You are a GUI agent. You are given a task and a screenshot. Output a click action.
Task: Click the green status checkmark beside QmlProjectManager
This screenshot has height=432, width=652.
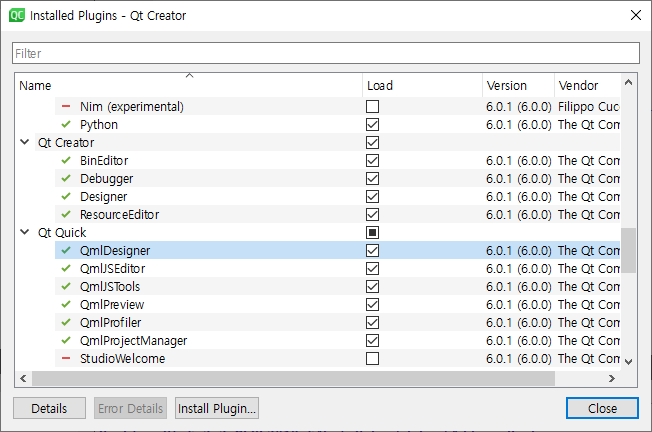pos(66,341)
